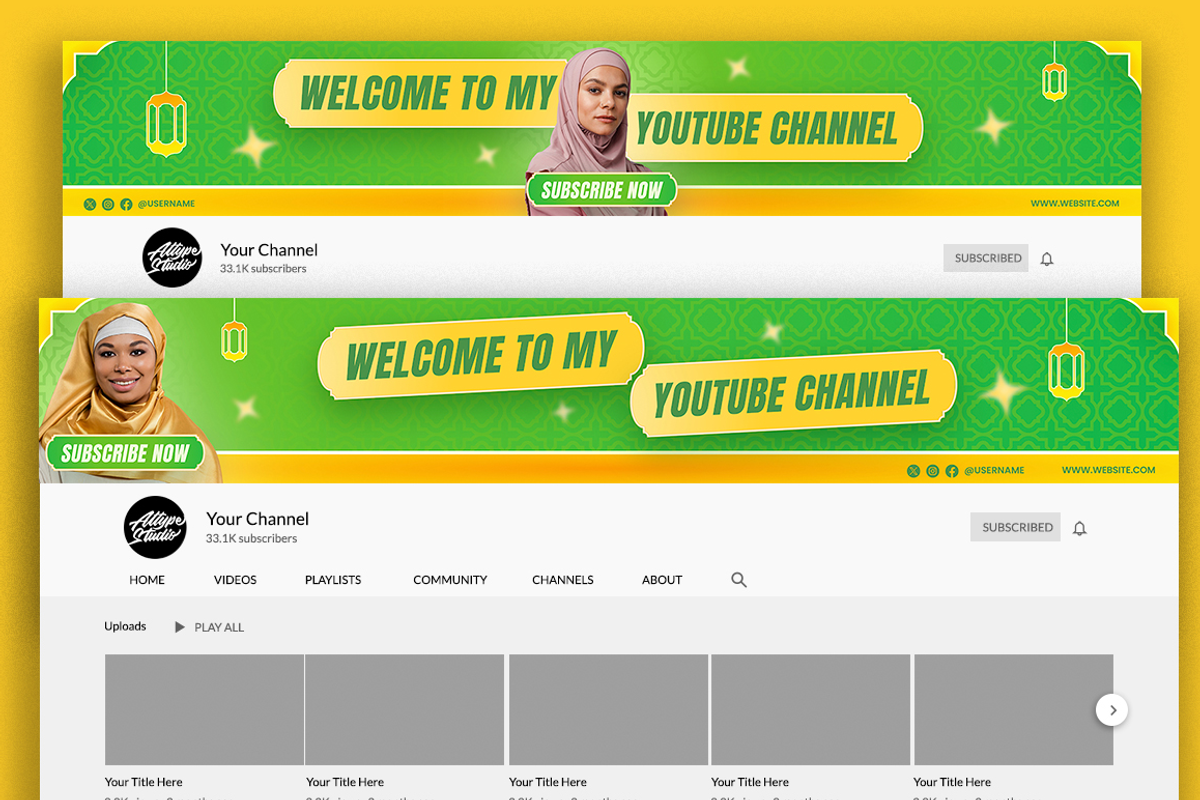Open the ABOUT tab

(662, 580)
